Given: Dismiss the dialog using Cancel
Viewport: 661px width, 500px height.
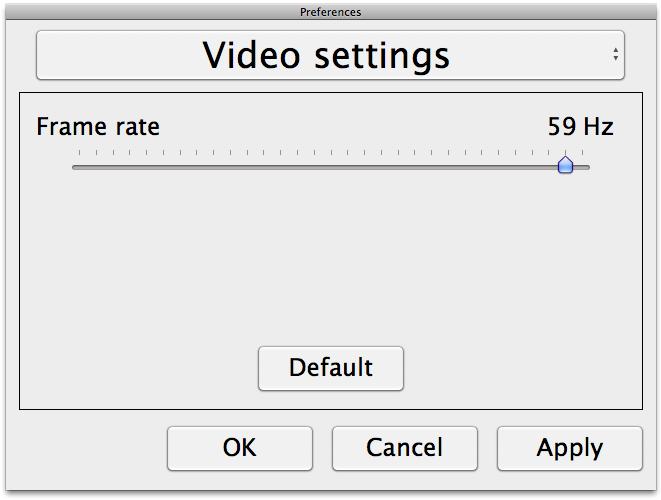Looking at the screenshot, I should click(405, 448).
